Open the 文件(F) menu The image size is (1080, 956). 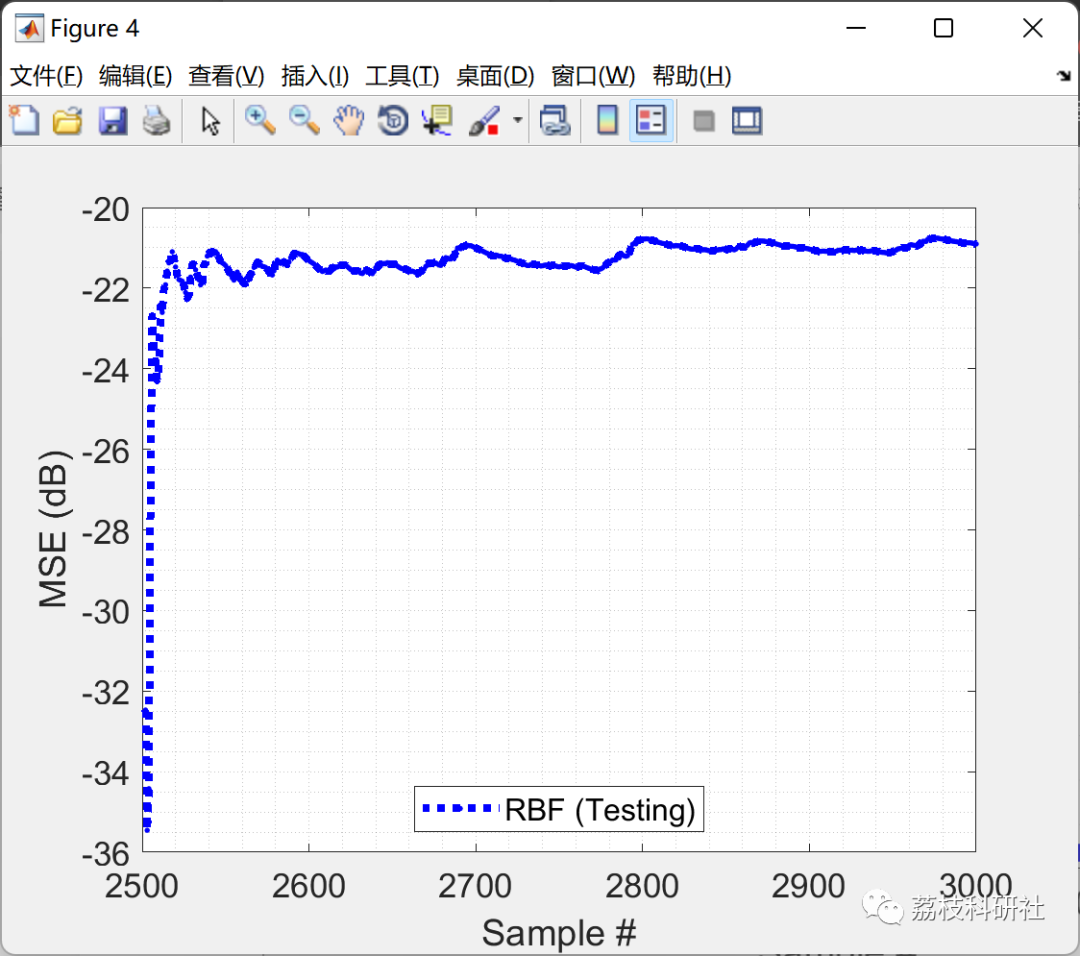tap(46, 76)
